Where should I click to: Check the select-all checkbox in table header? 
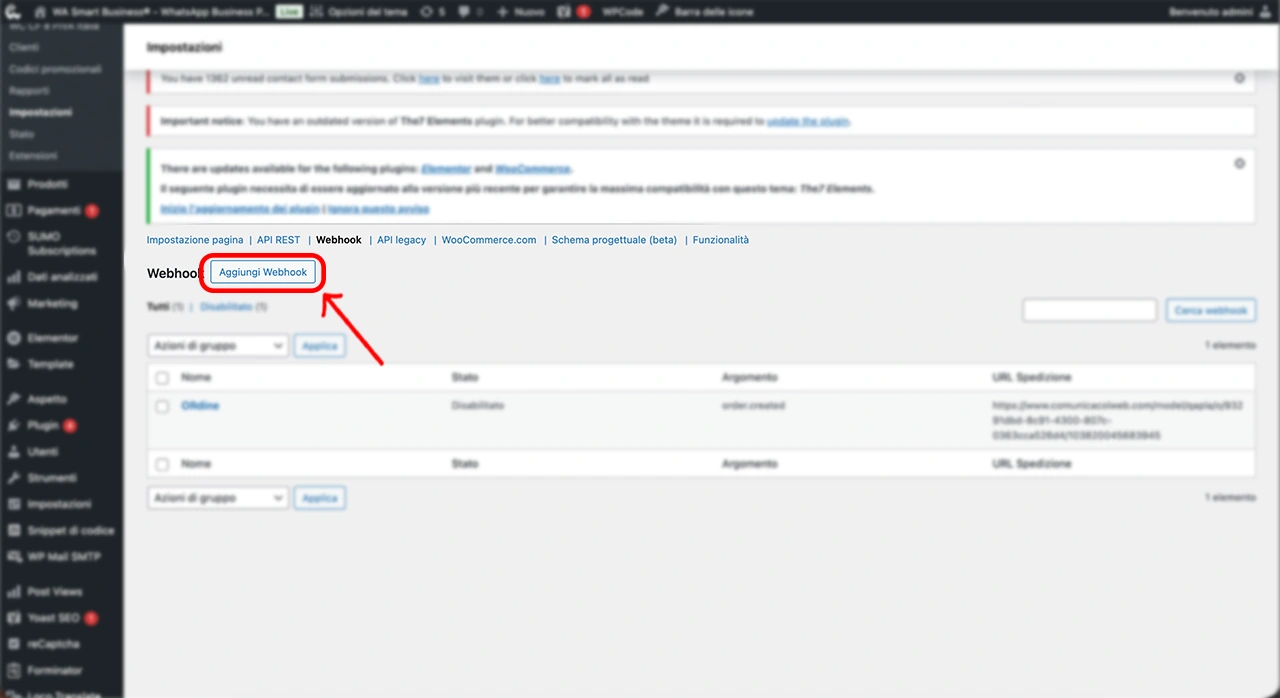point(162,378)
